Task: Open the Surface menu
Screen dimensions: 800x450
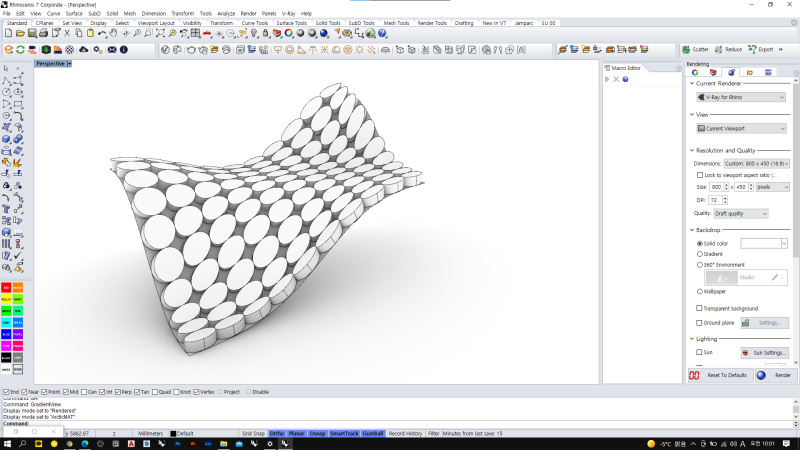Action: [x=74, y=13]
